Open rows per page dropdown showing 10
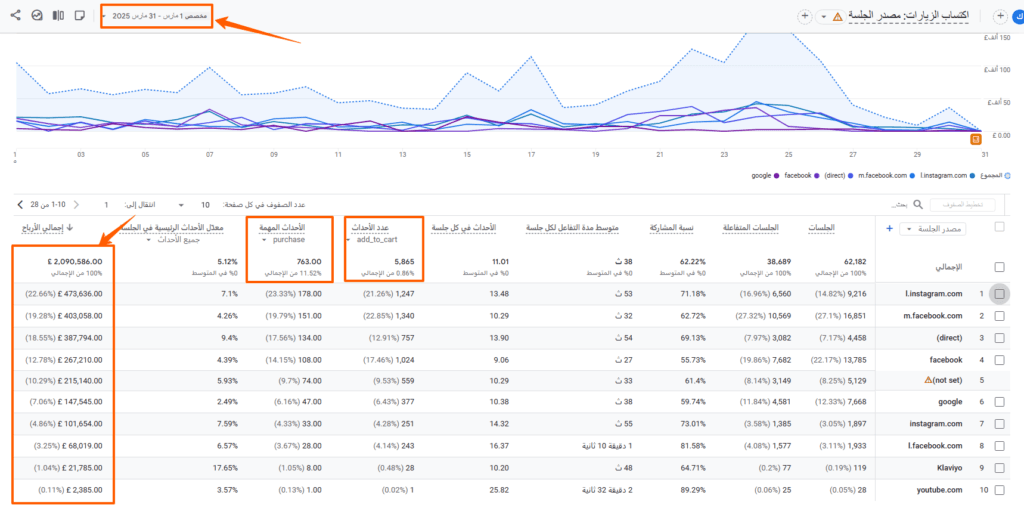Screen dimensions: 1024x511 pos(193,205)
